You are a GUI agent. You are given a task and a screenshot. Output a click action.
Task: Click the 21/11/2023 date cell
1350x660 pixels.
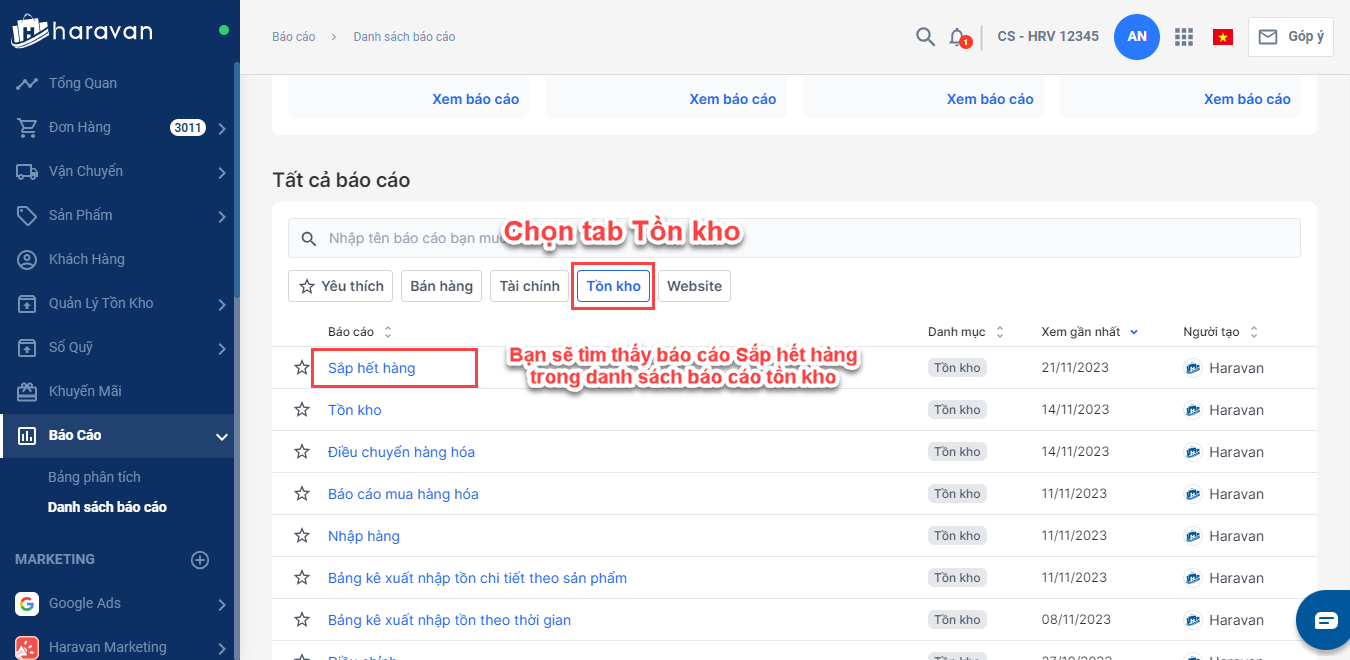click(1075, 368)
